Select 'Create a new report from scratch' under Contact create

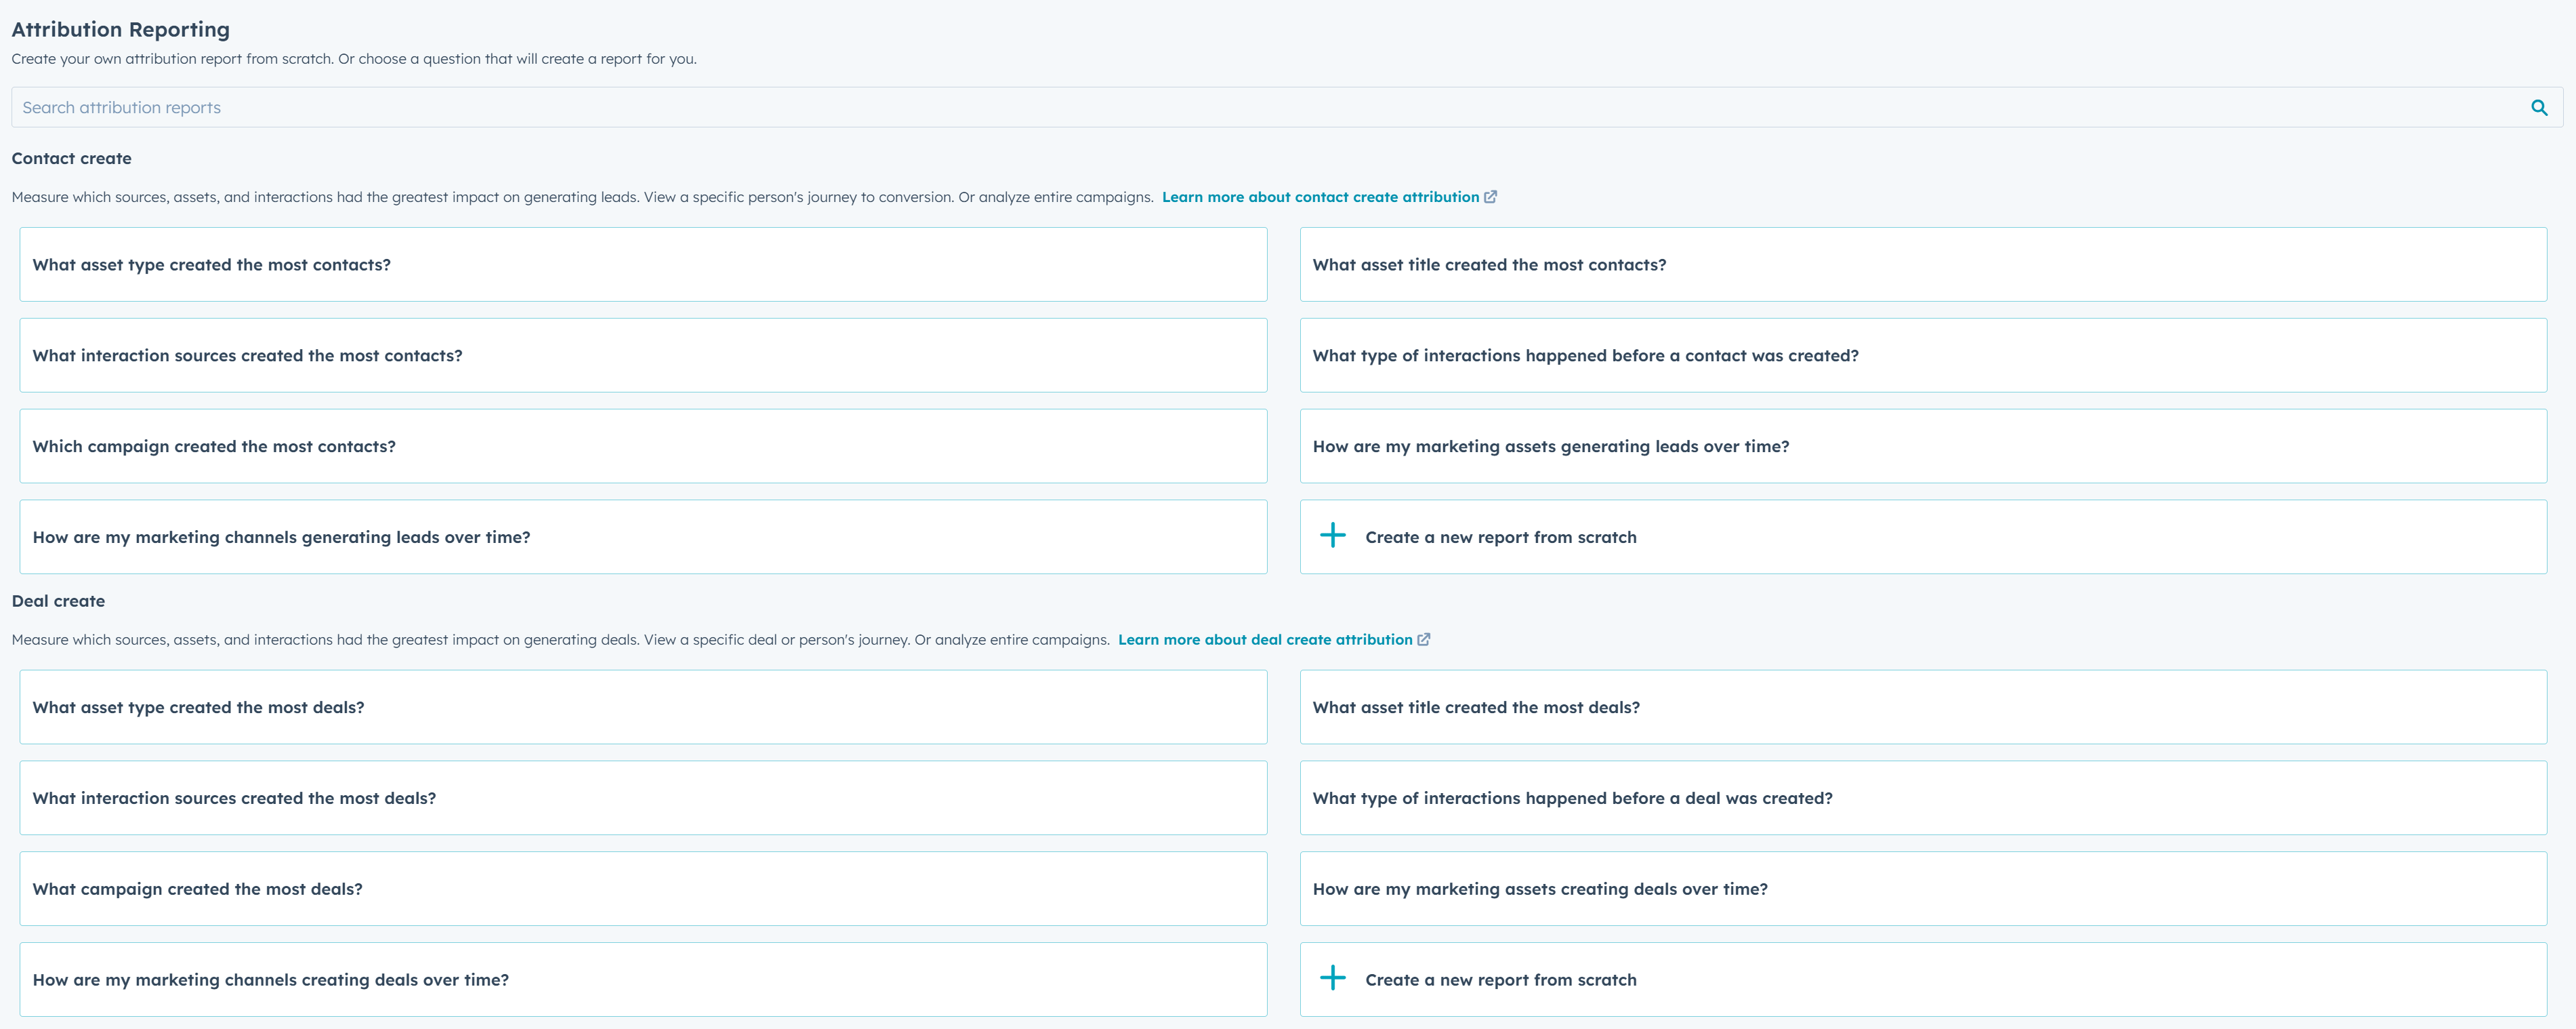(1500, 536)
